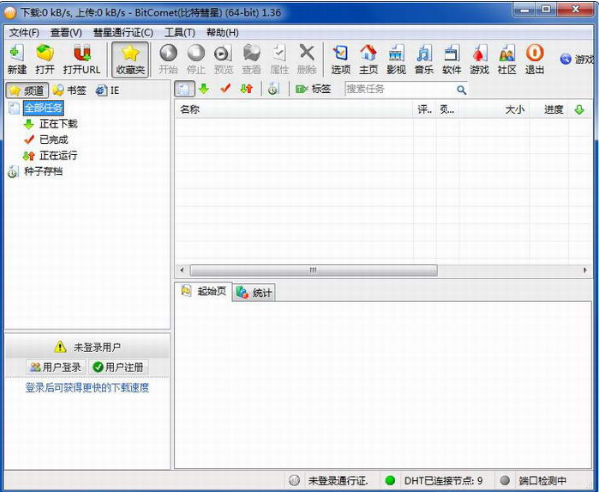
Task: Click the 评.. column header
Action: (424, 110)
